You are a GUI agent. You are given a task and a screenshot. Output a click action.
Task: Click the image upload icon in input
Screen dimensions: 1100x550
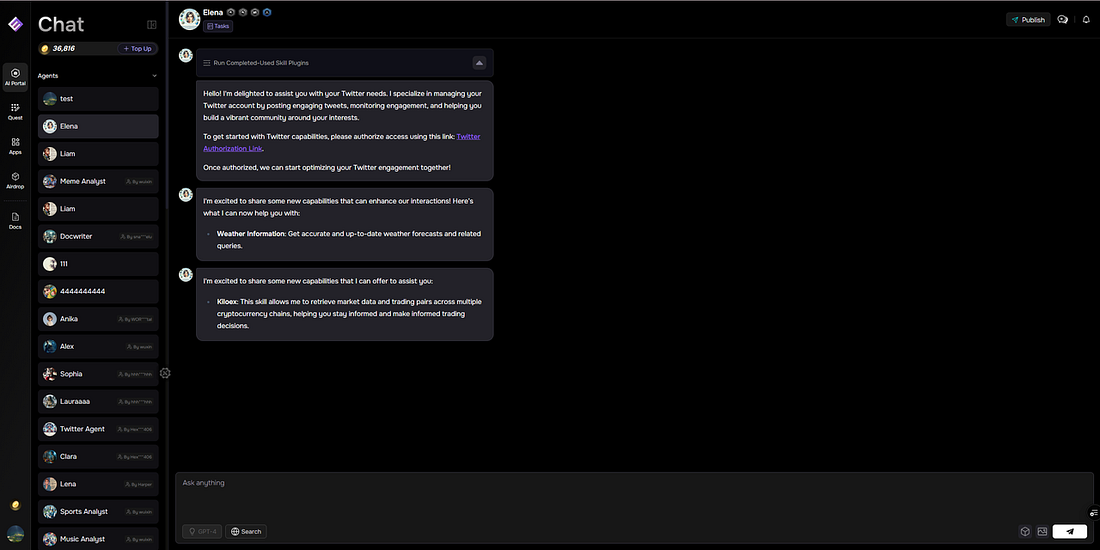point(1042,532)
